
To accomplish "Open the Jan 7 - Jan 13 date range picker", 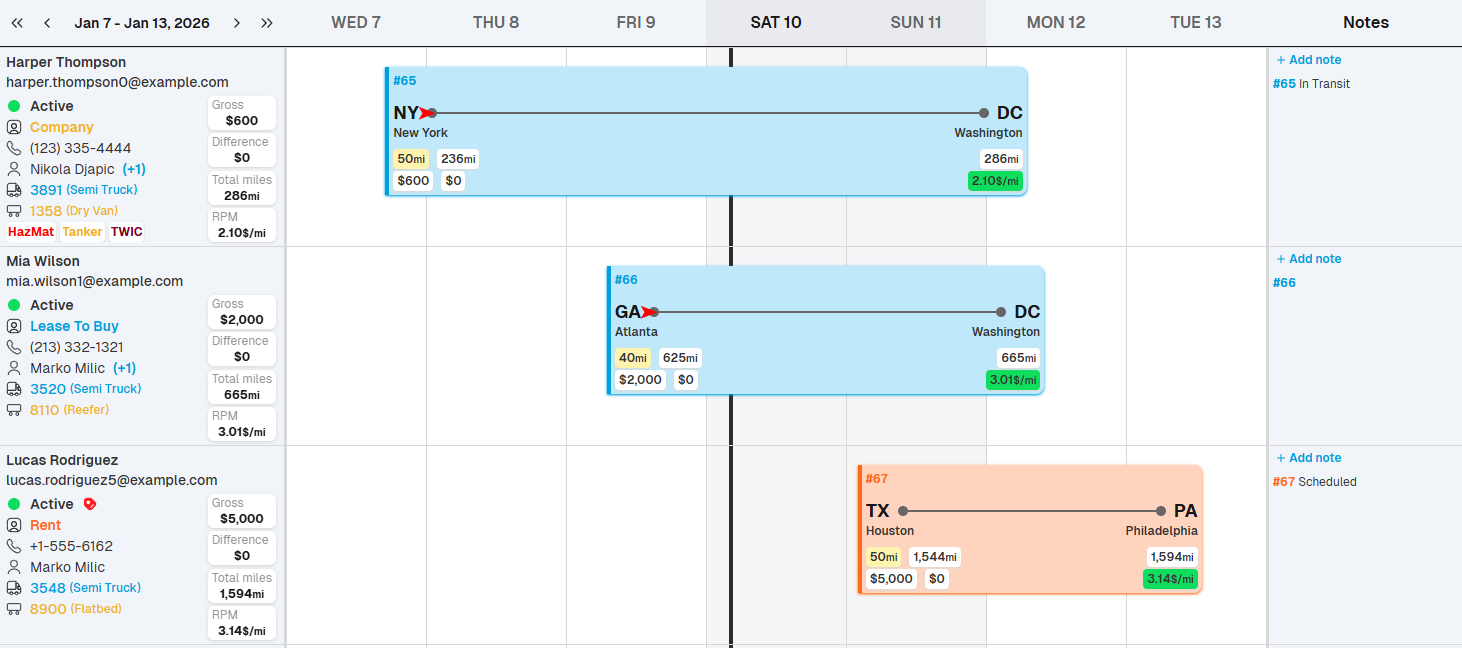I will [142, 21].
